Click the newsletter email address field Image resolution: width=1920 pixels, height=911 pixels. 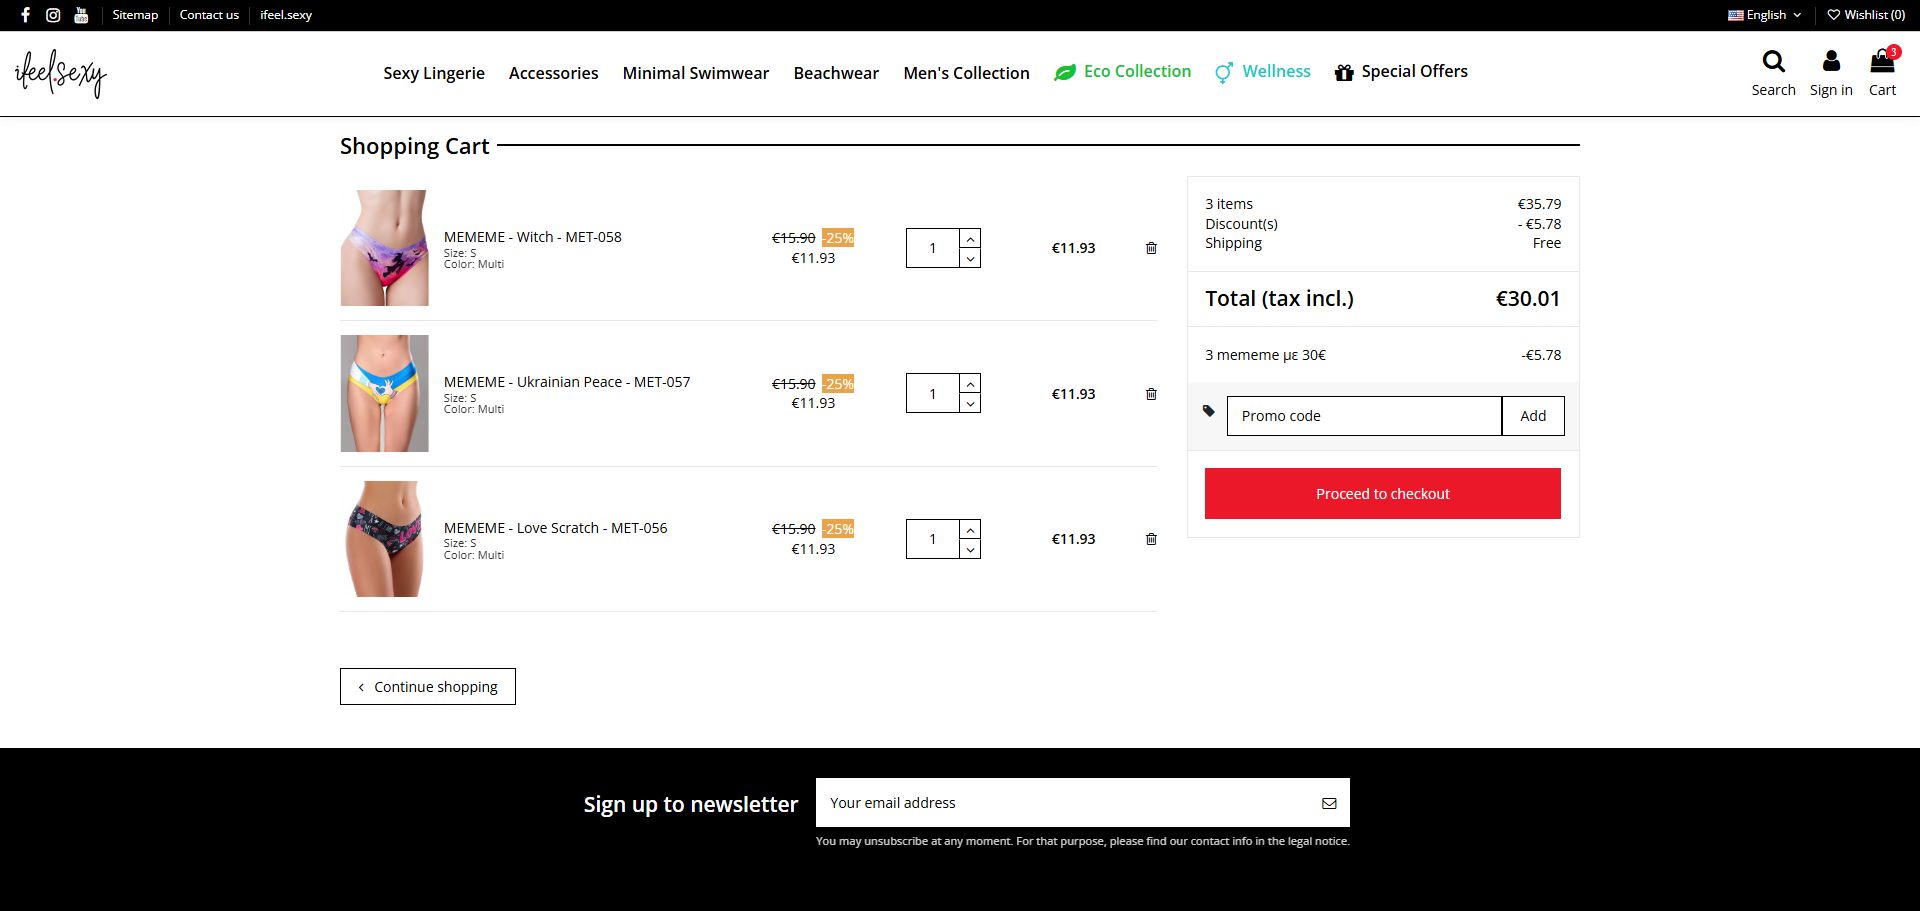pos(1062,803)
